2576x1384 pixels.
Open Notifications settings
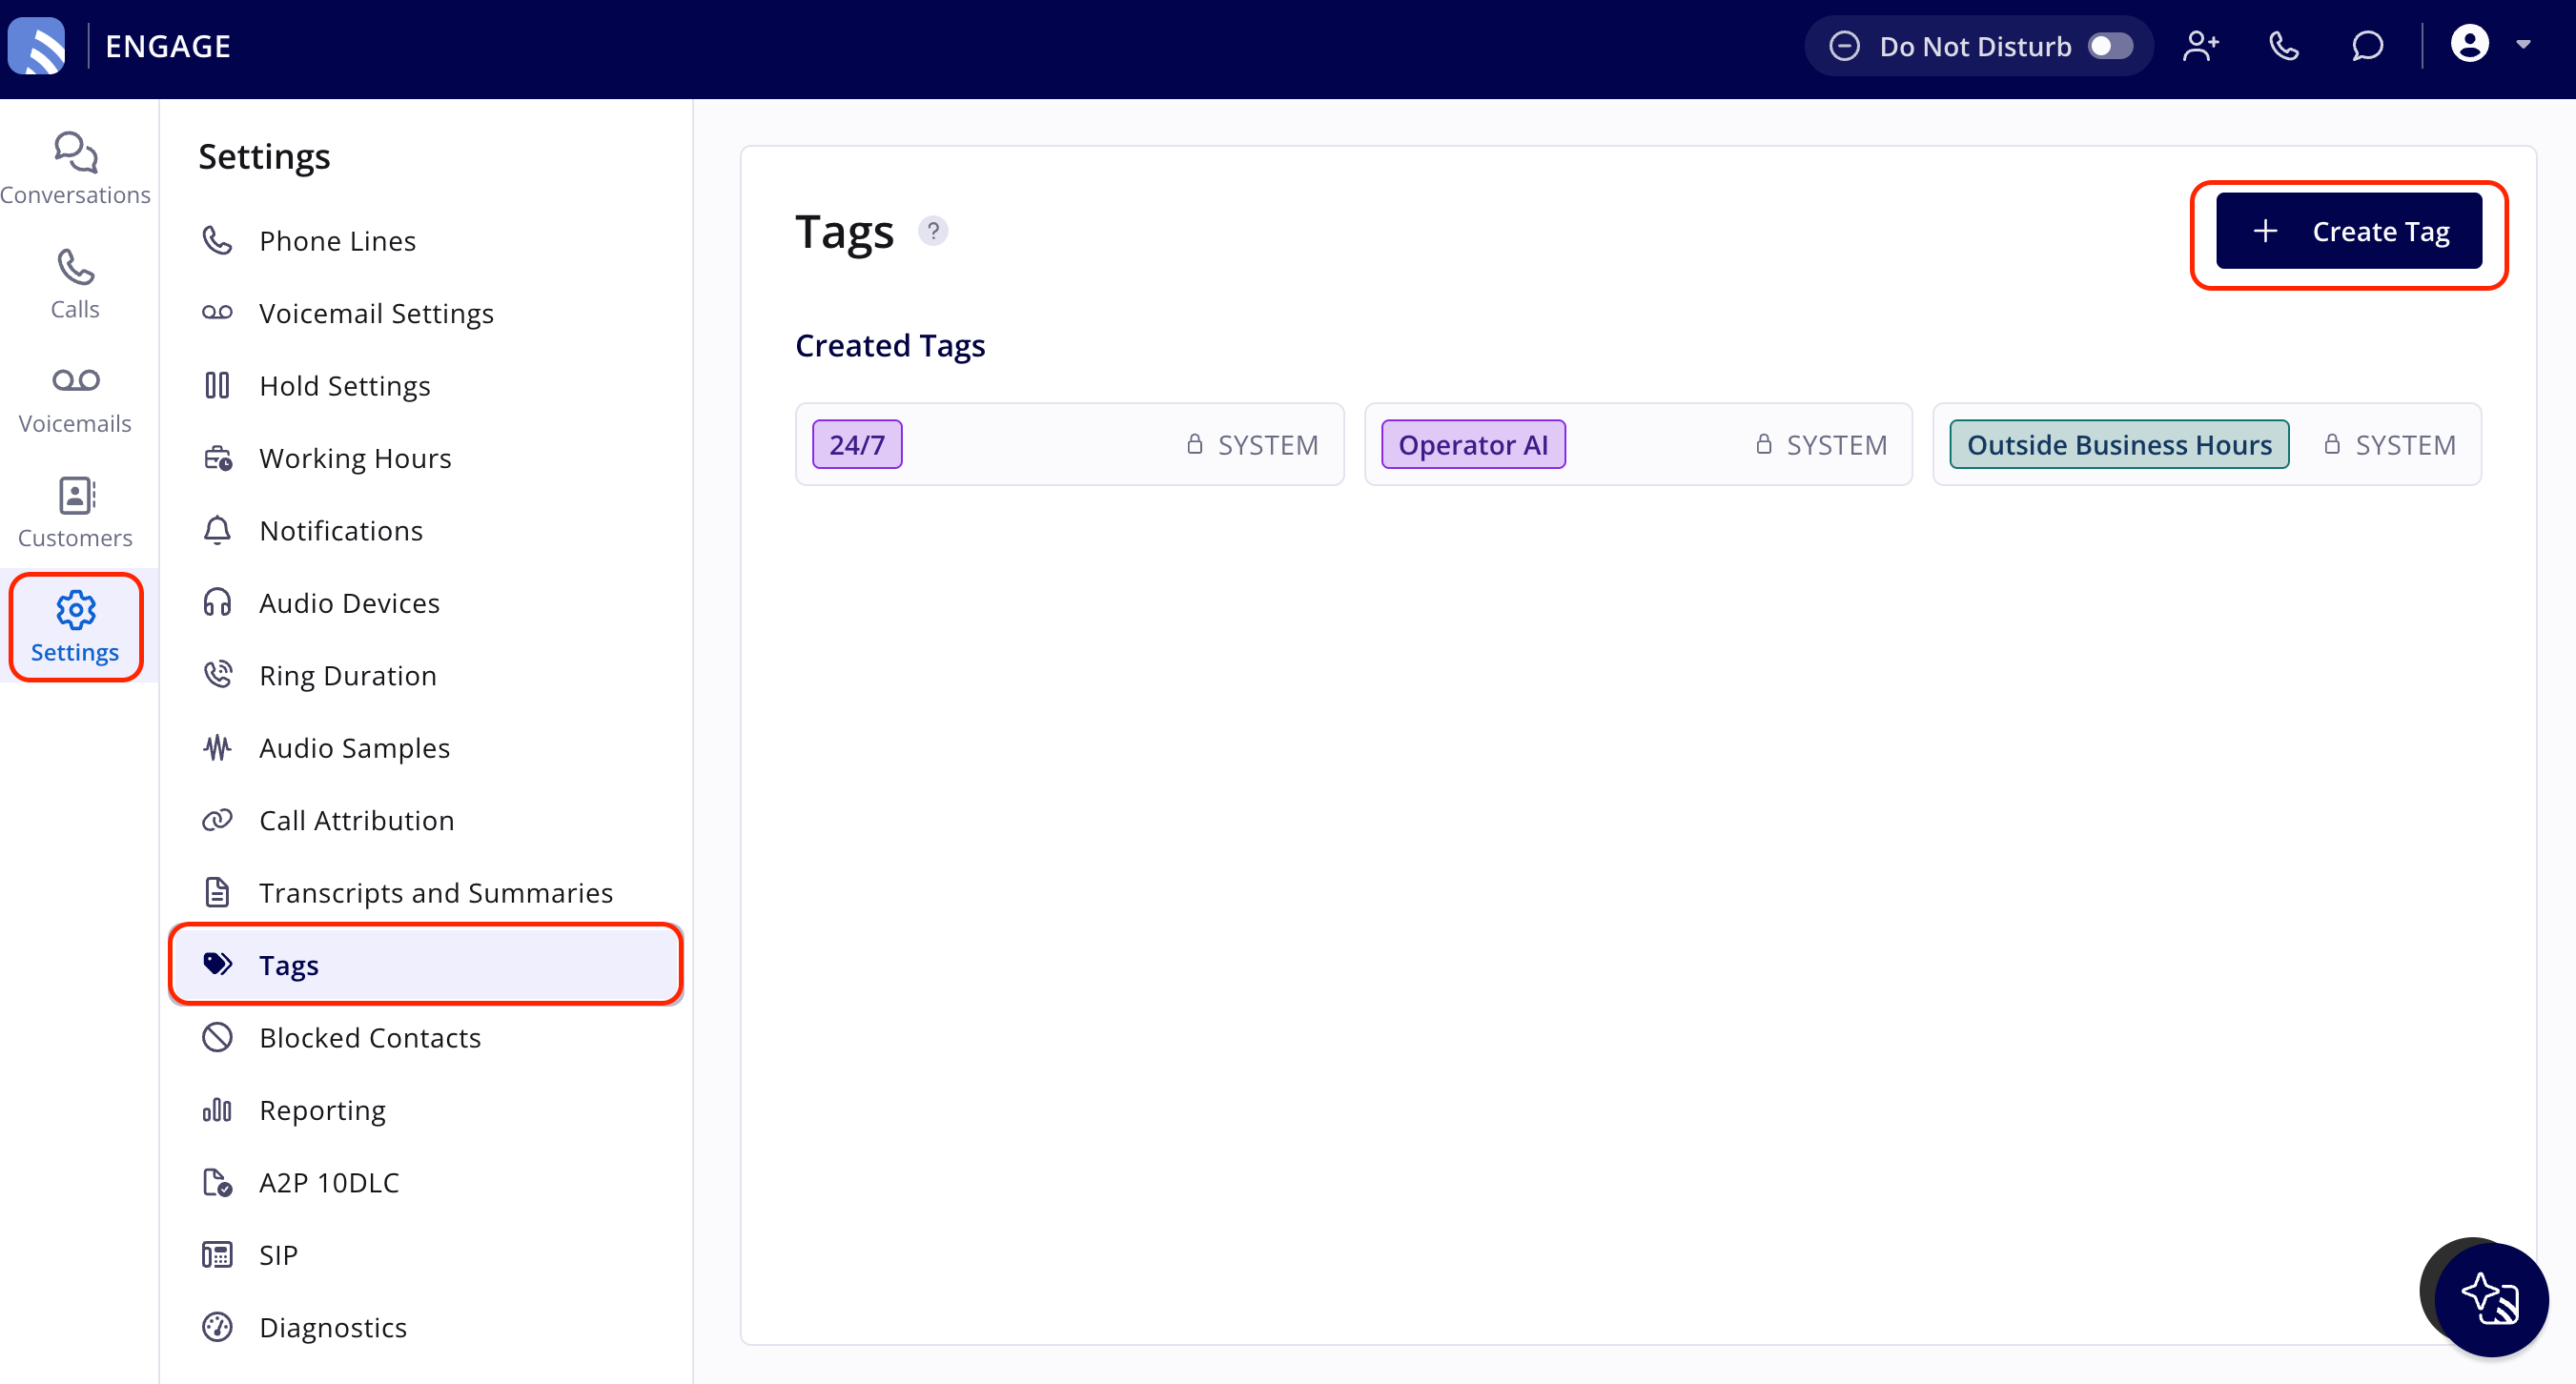pyautogui.click(x=425, y=531)
